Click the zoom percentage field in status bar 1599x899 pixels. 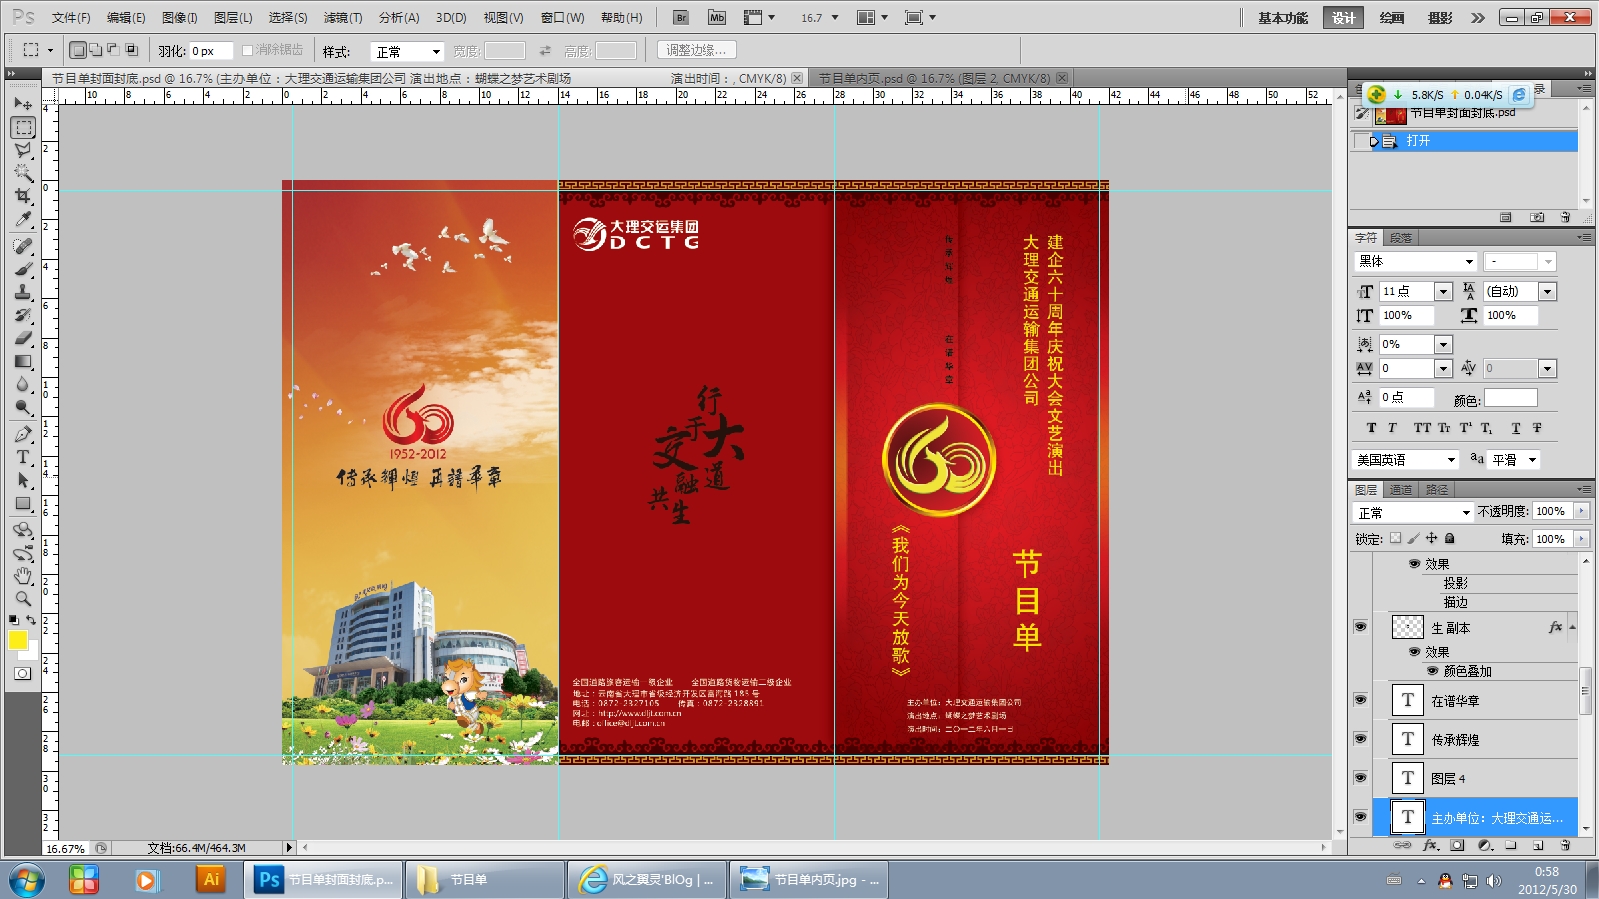click(65, 848)
